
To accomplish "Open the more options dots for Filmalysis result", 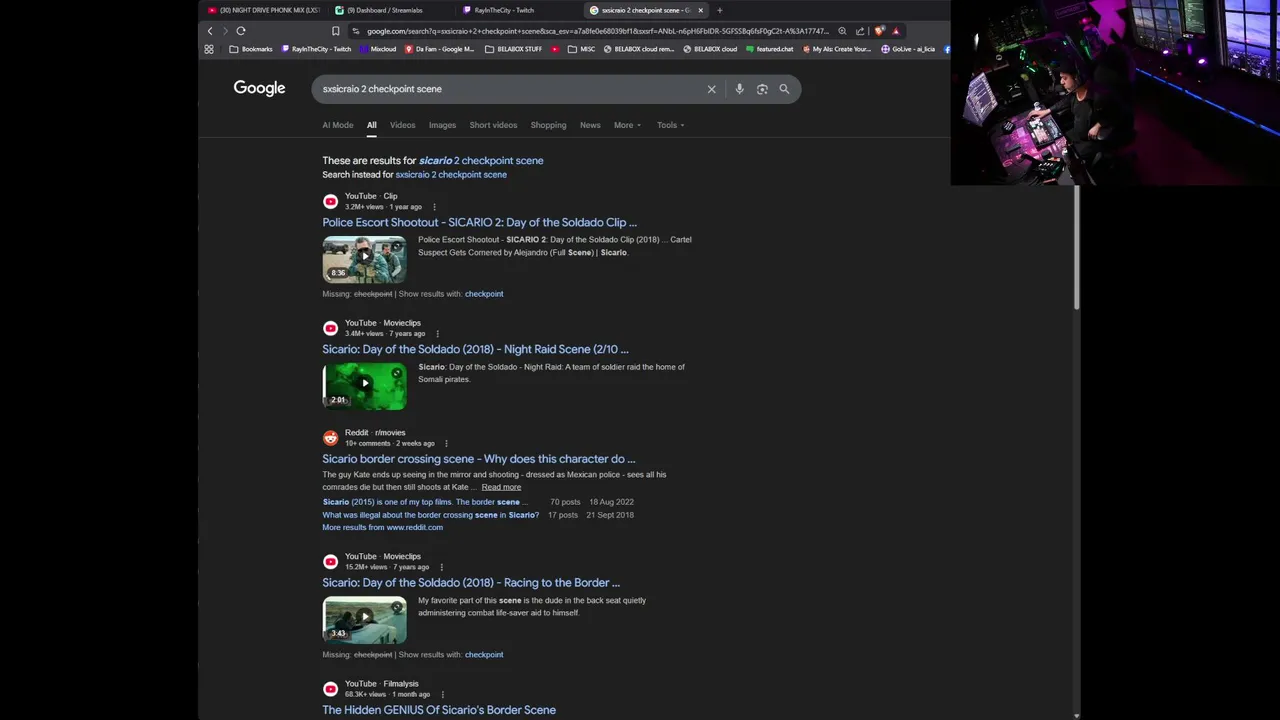I will (x=442, y=694).
